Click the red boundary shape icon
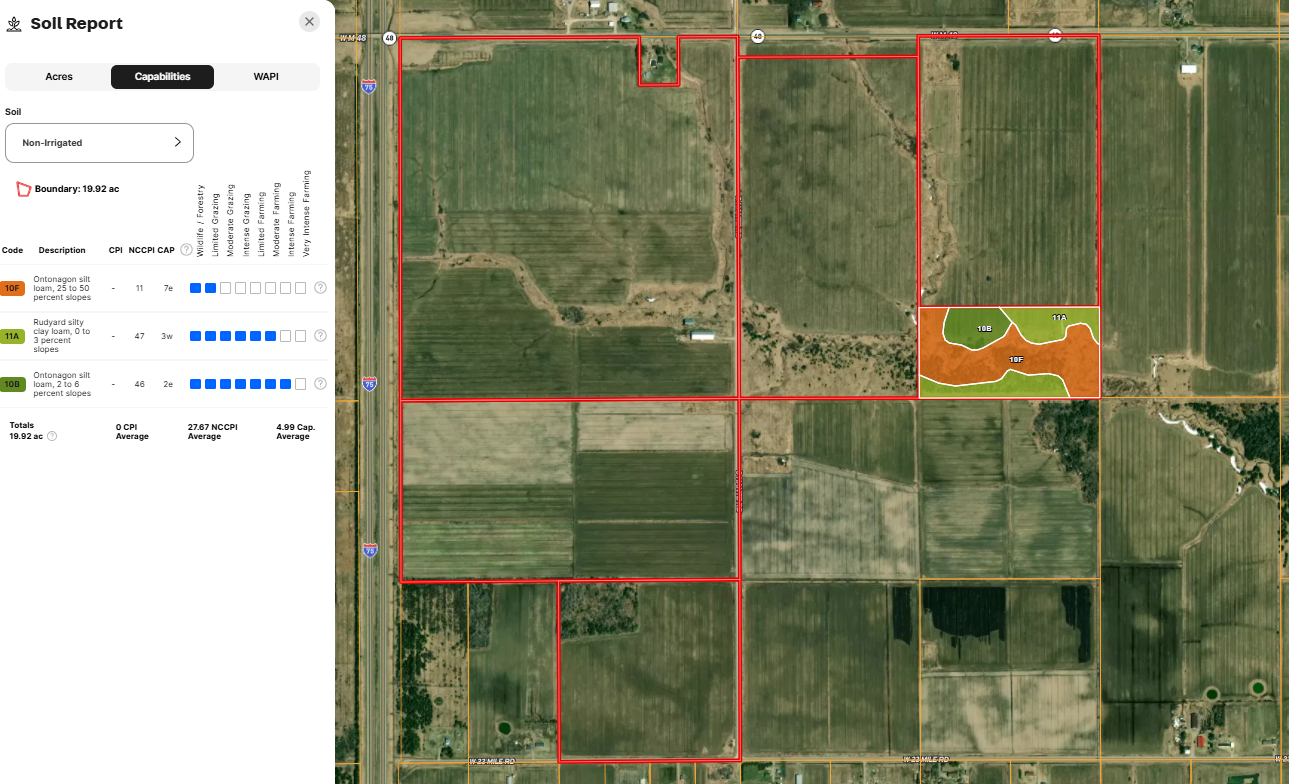This screenshot has height=784, width=1289. click(x=23, y=189)
